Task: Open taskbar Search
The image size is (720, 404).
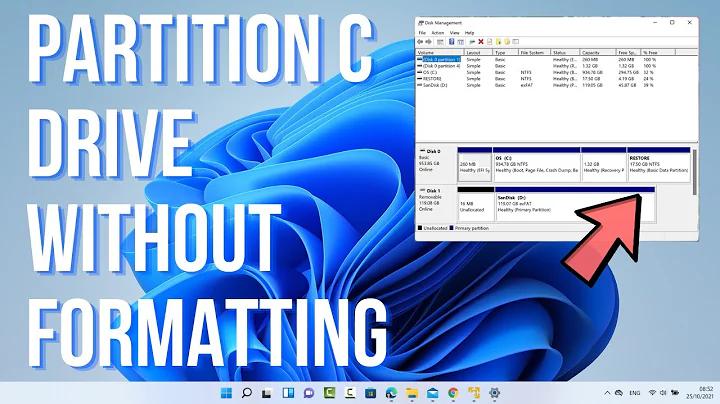Action: [x=247, y=393]
